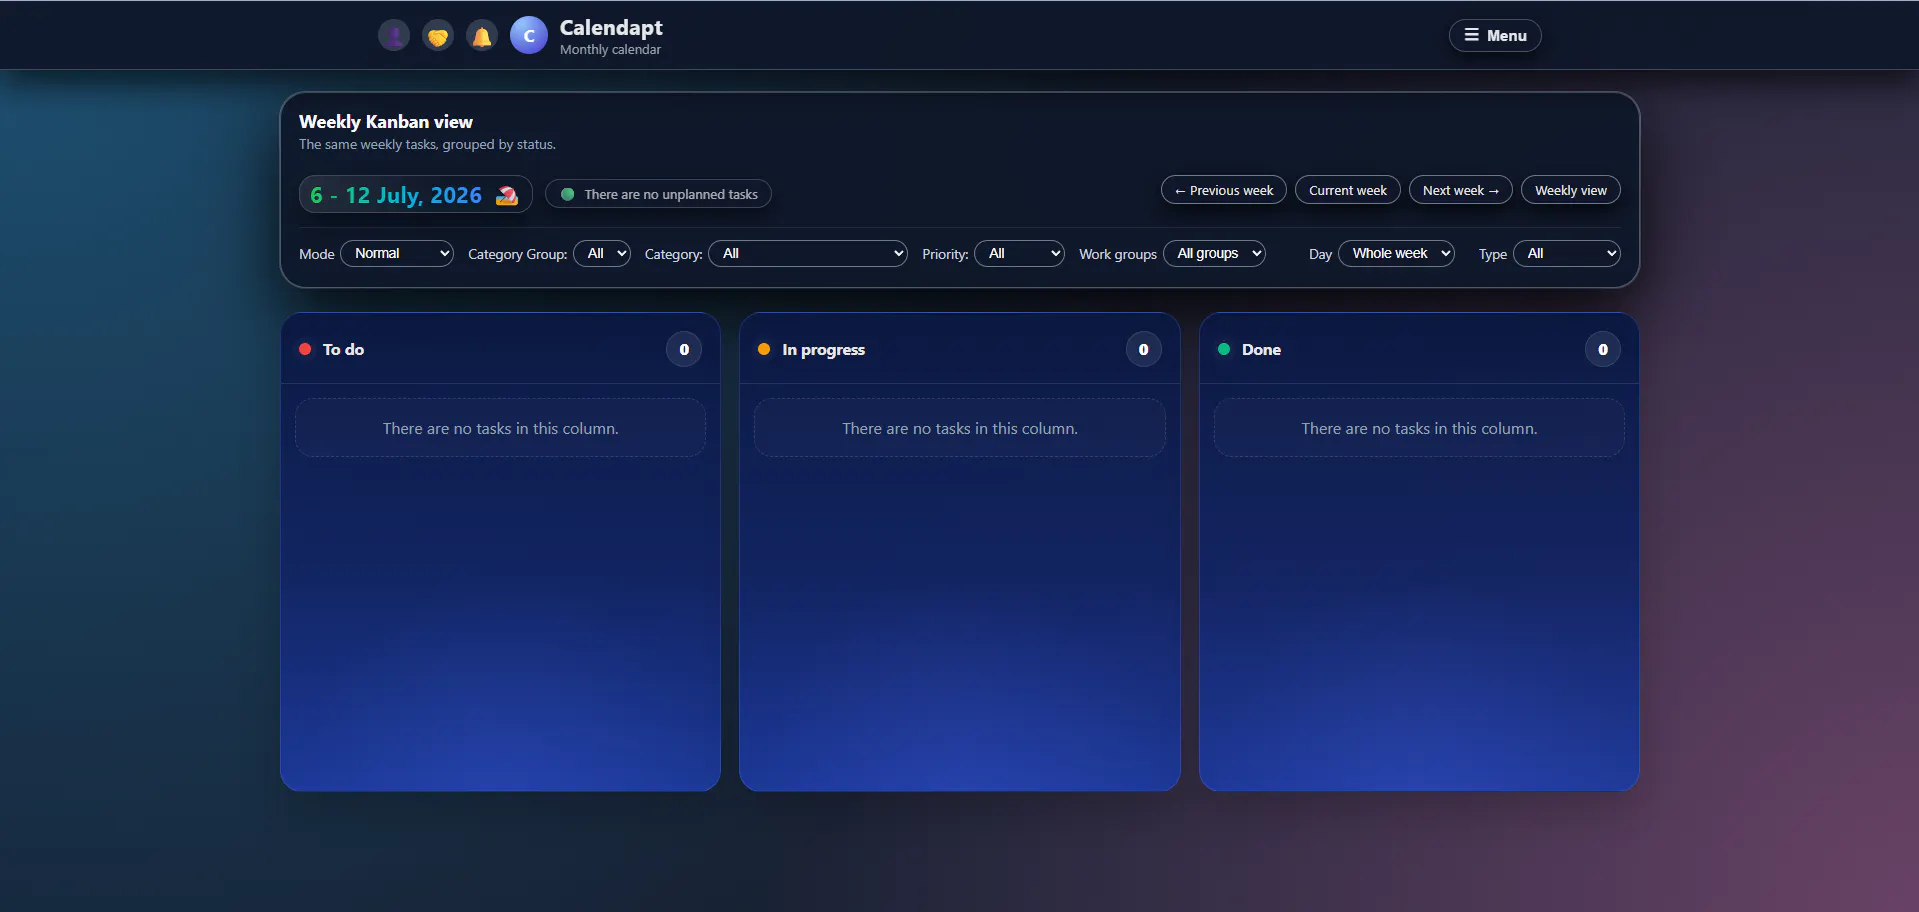Open the Priority dropdown
The height and width of the screenshot is (912, 1919).
(1019, 253)
